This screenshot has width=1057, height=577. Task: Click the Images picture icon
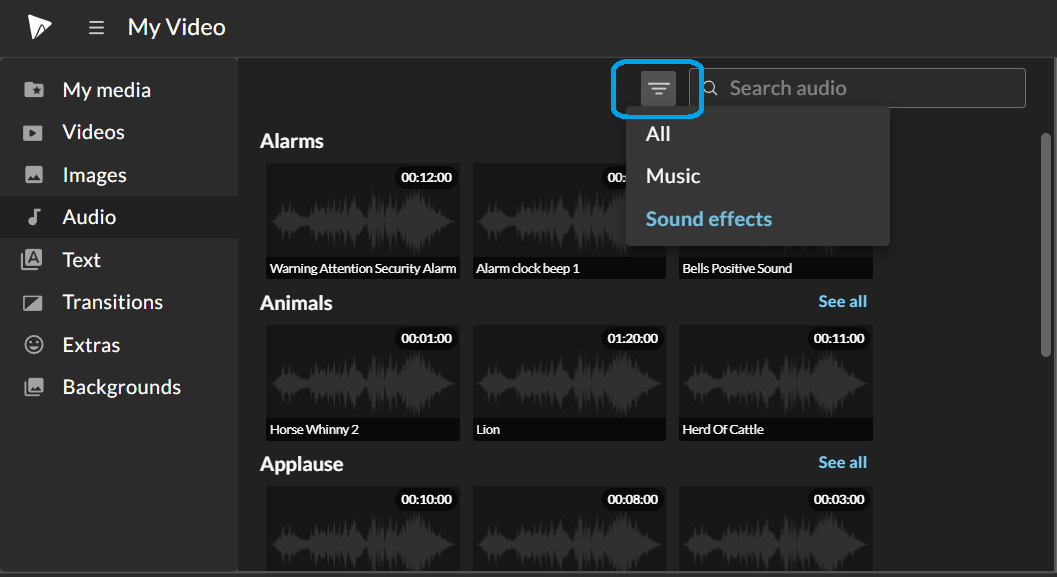click(34, 175)
